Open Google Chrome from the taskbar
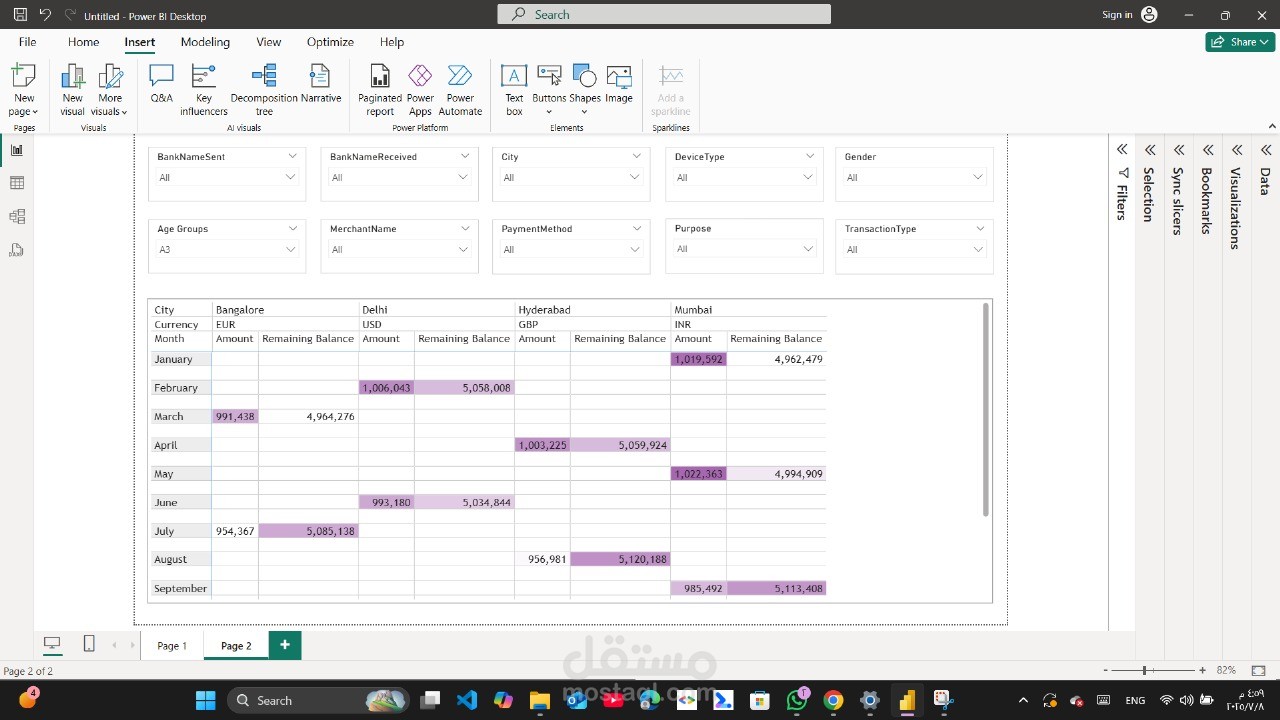Viewport: 1280px width, 720px height. pos(833,700)
